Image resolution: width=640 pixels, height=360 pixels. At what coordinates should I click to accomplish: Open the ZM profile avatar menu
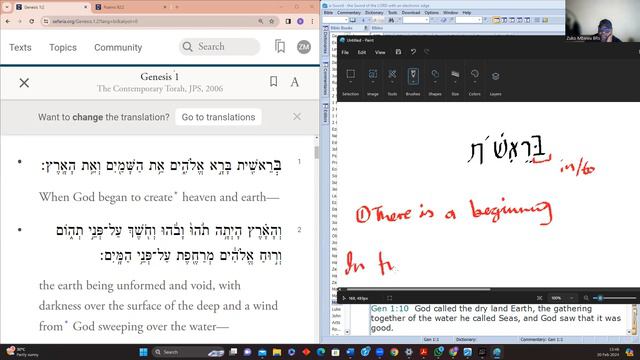(304, 47)
